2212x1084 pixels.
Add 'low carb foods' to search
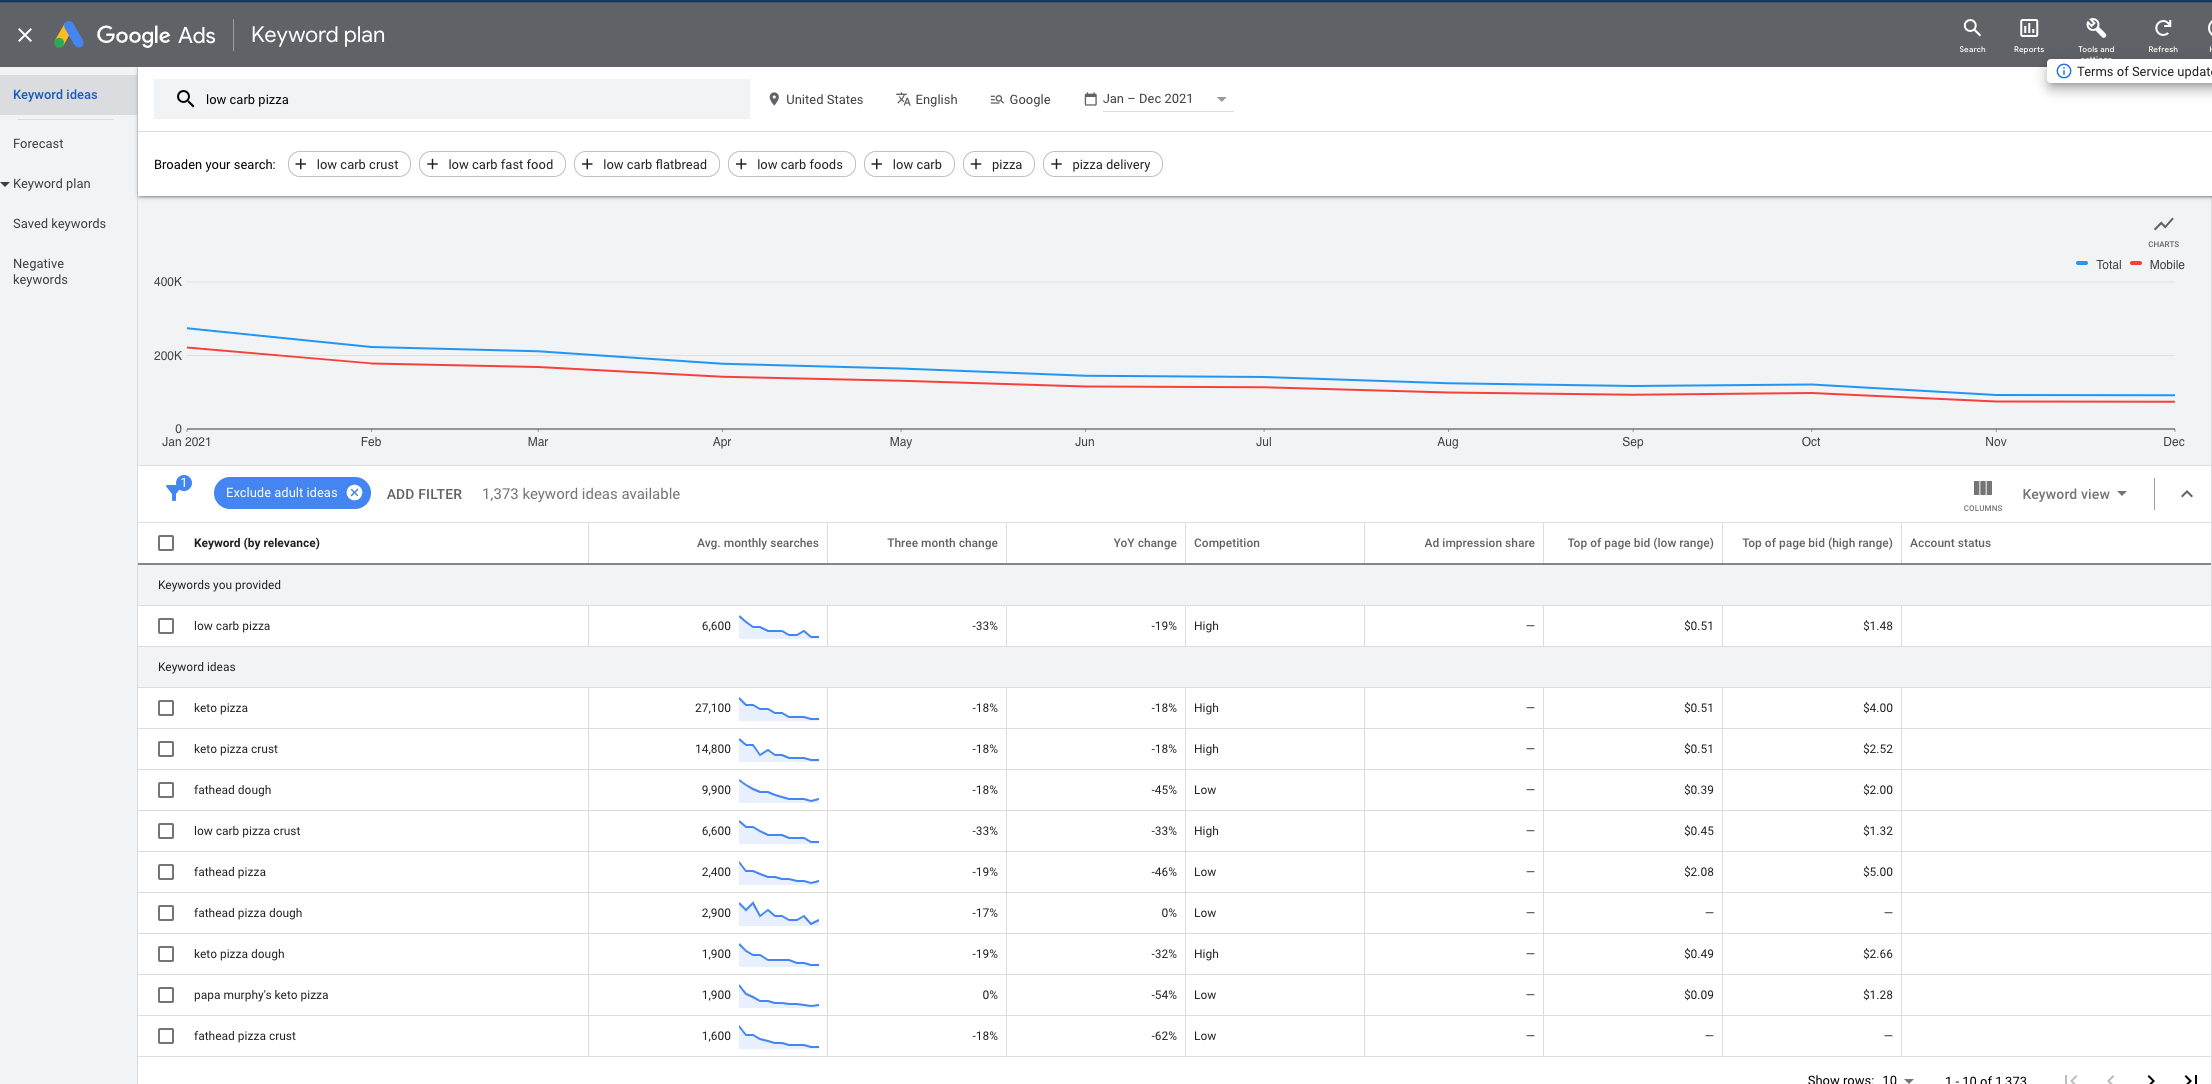[791, 164]
